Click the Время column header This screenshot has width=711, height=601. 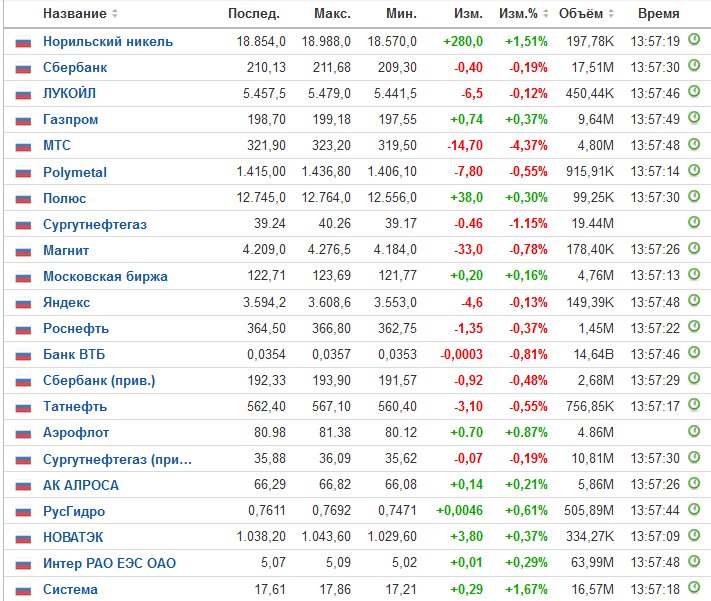coord(658,14)
